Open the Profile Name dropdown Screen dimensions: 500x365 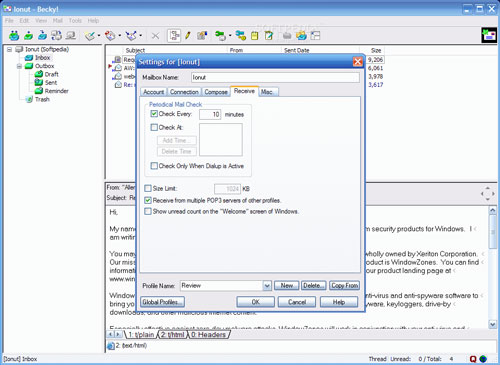pos(267,286)
